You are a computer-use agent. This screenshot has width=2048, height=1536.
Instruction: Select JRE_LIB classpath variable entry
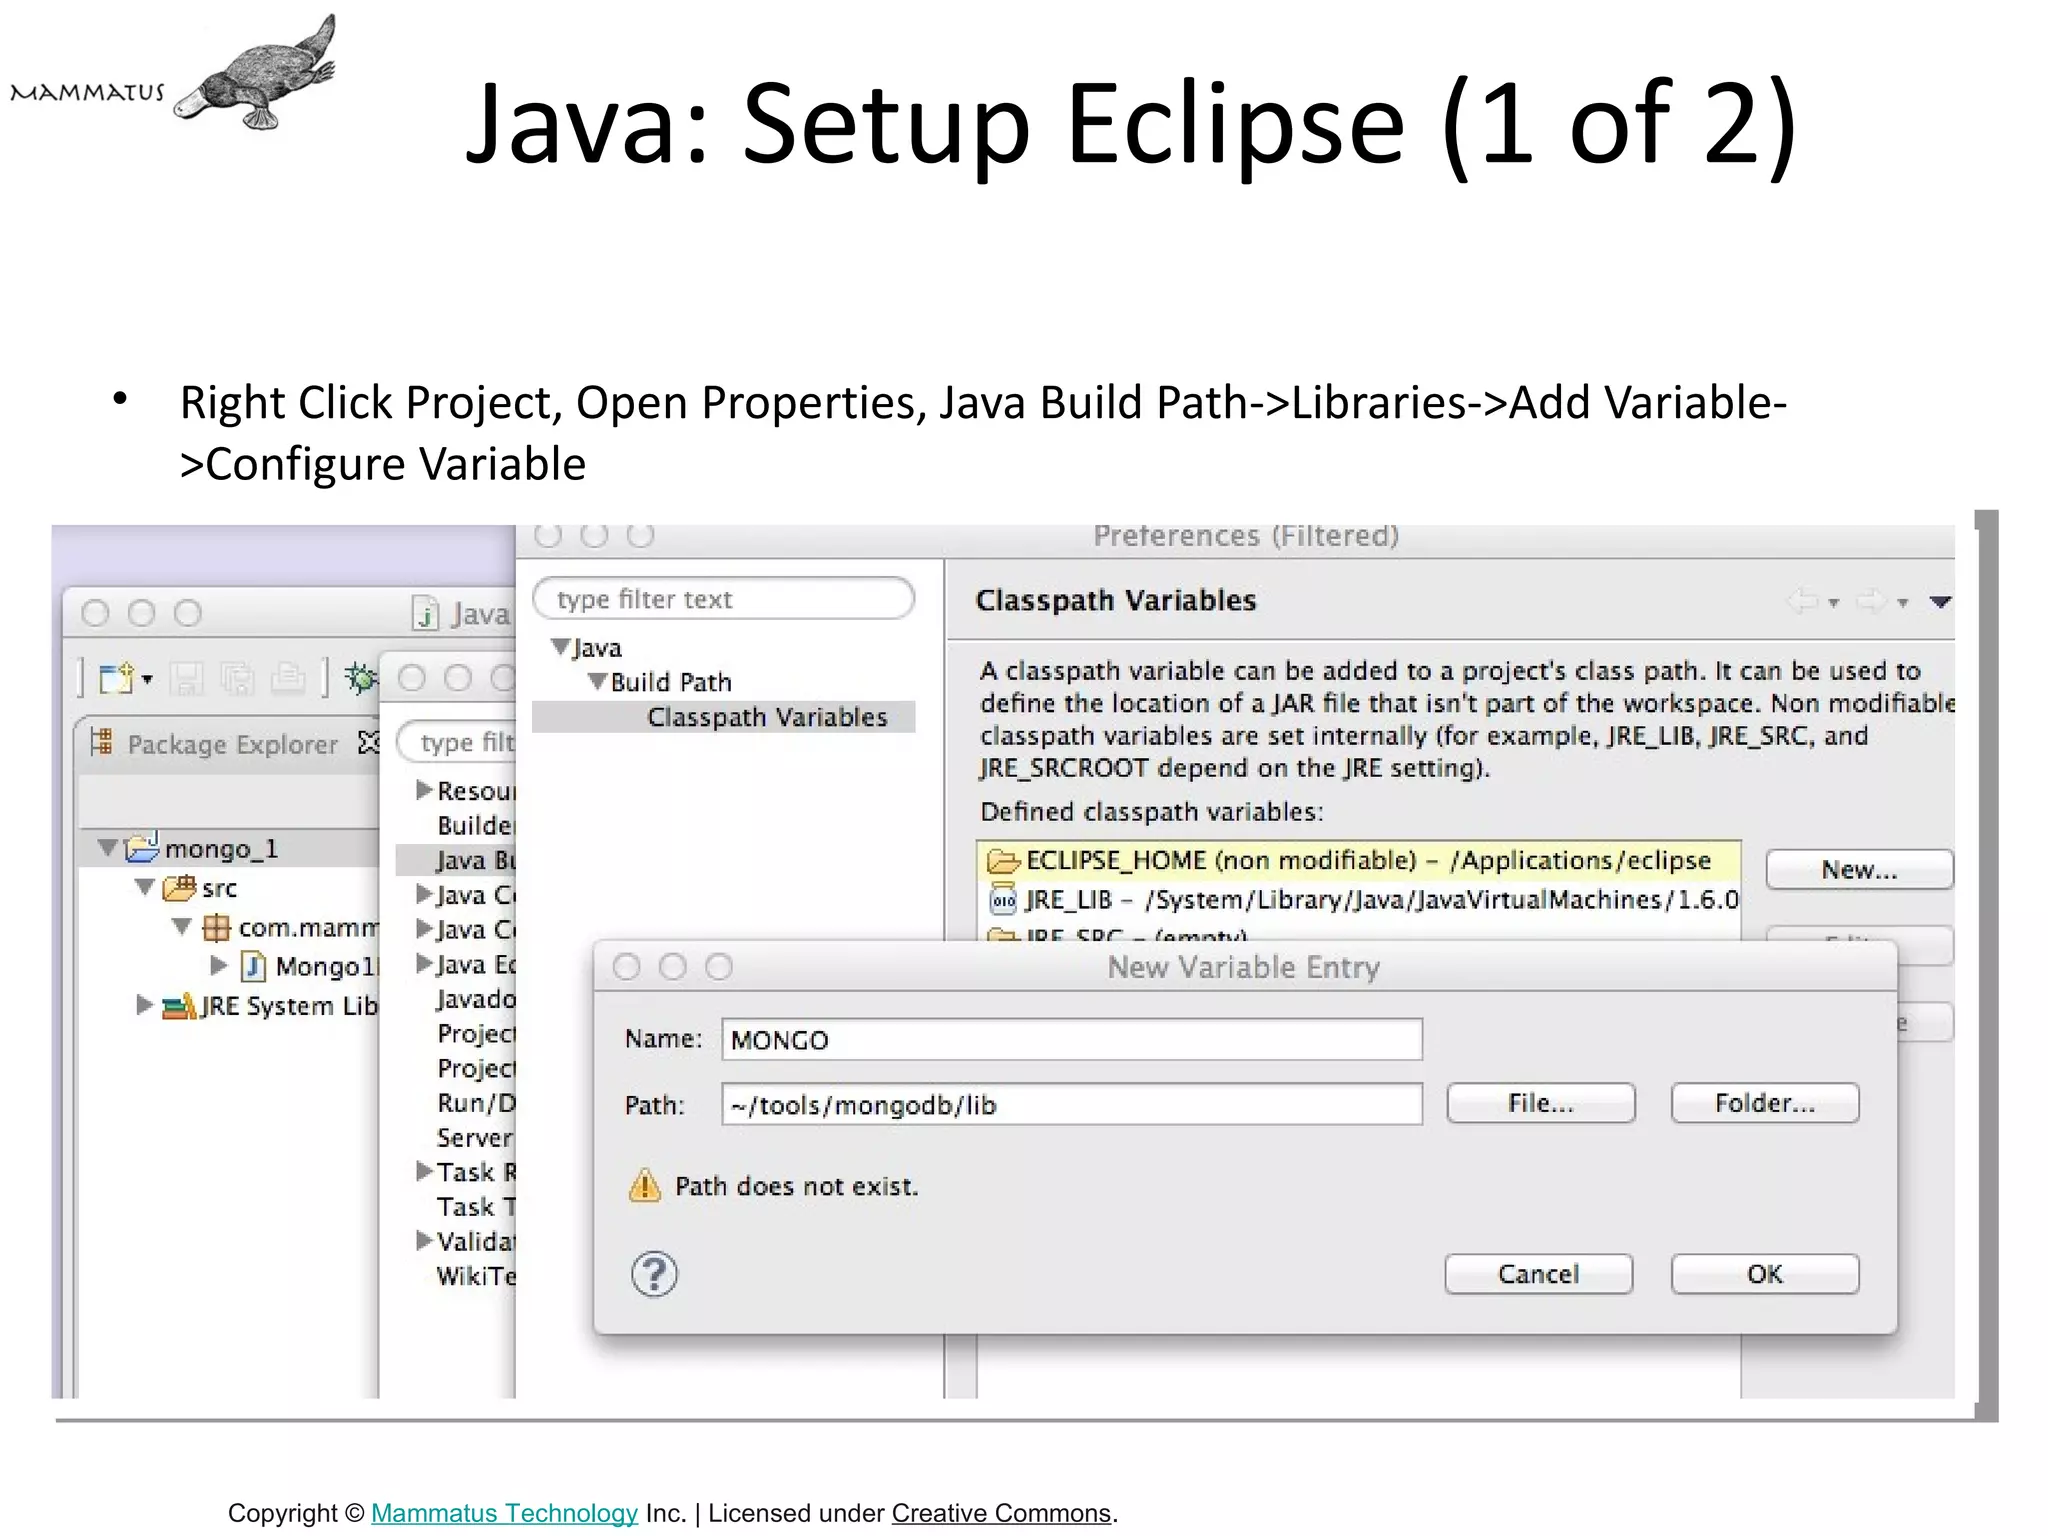coord(1359,900)
